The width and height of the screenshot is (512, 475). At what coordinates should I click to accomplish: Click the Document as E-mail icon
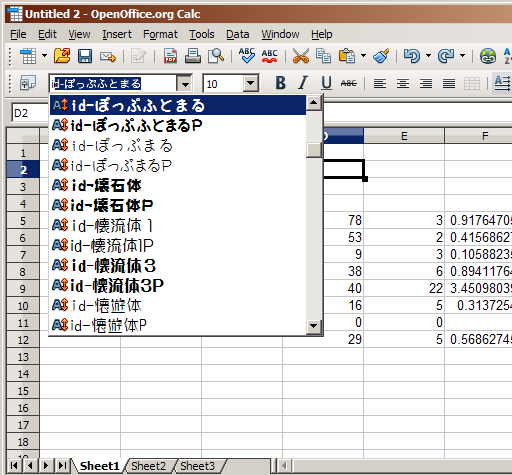108,56
